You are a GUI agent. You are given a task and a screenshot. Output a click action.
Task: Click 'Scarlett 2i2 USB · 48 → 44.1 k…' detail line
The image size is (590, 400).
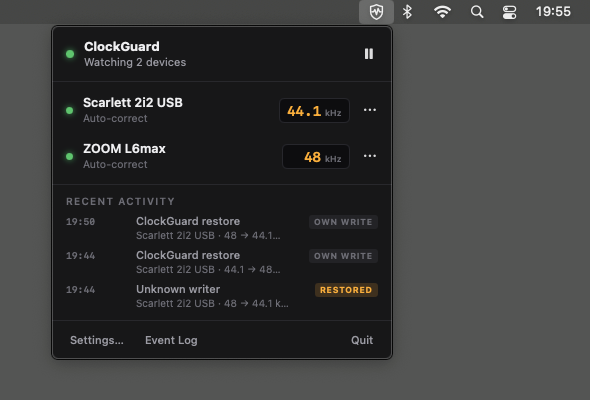click(212, 304)
